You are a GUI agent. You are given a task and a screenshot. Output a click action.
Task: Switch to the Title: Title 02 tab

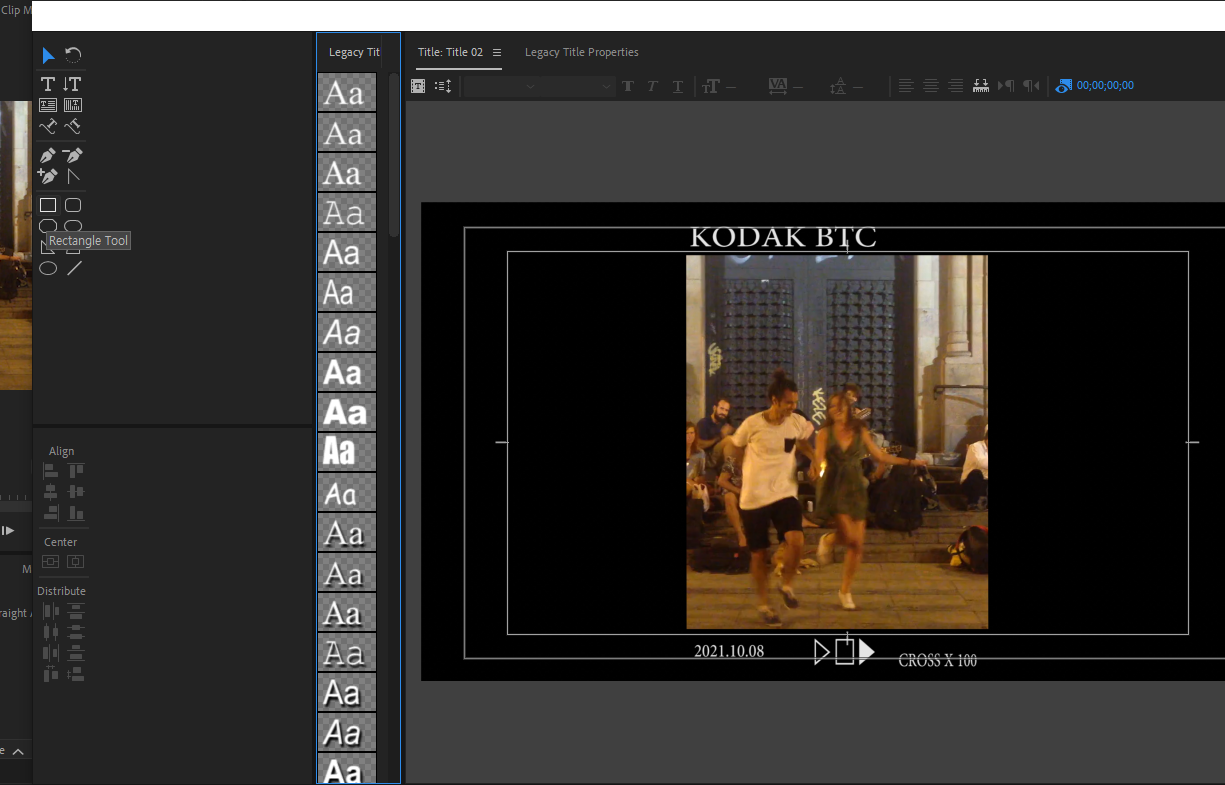coord(450,52)
